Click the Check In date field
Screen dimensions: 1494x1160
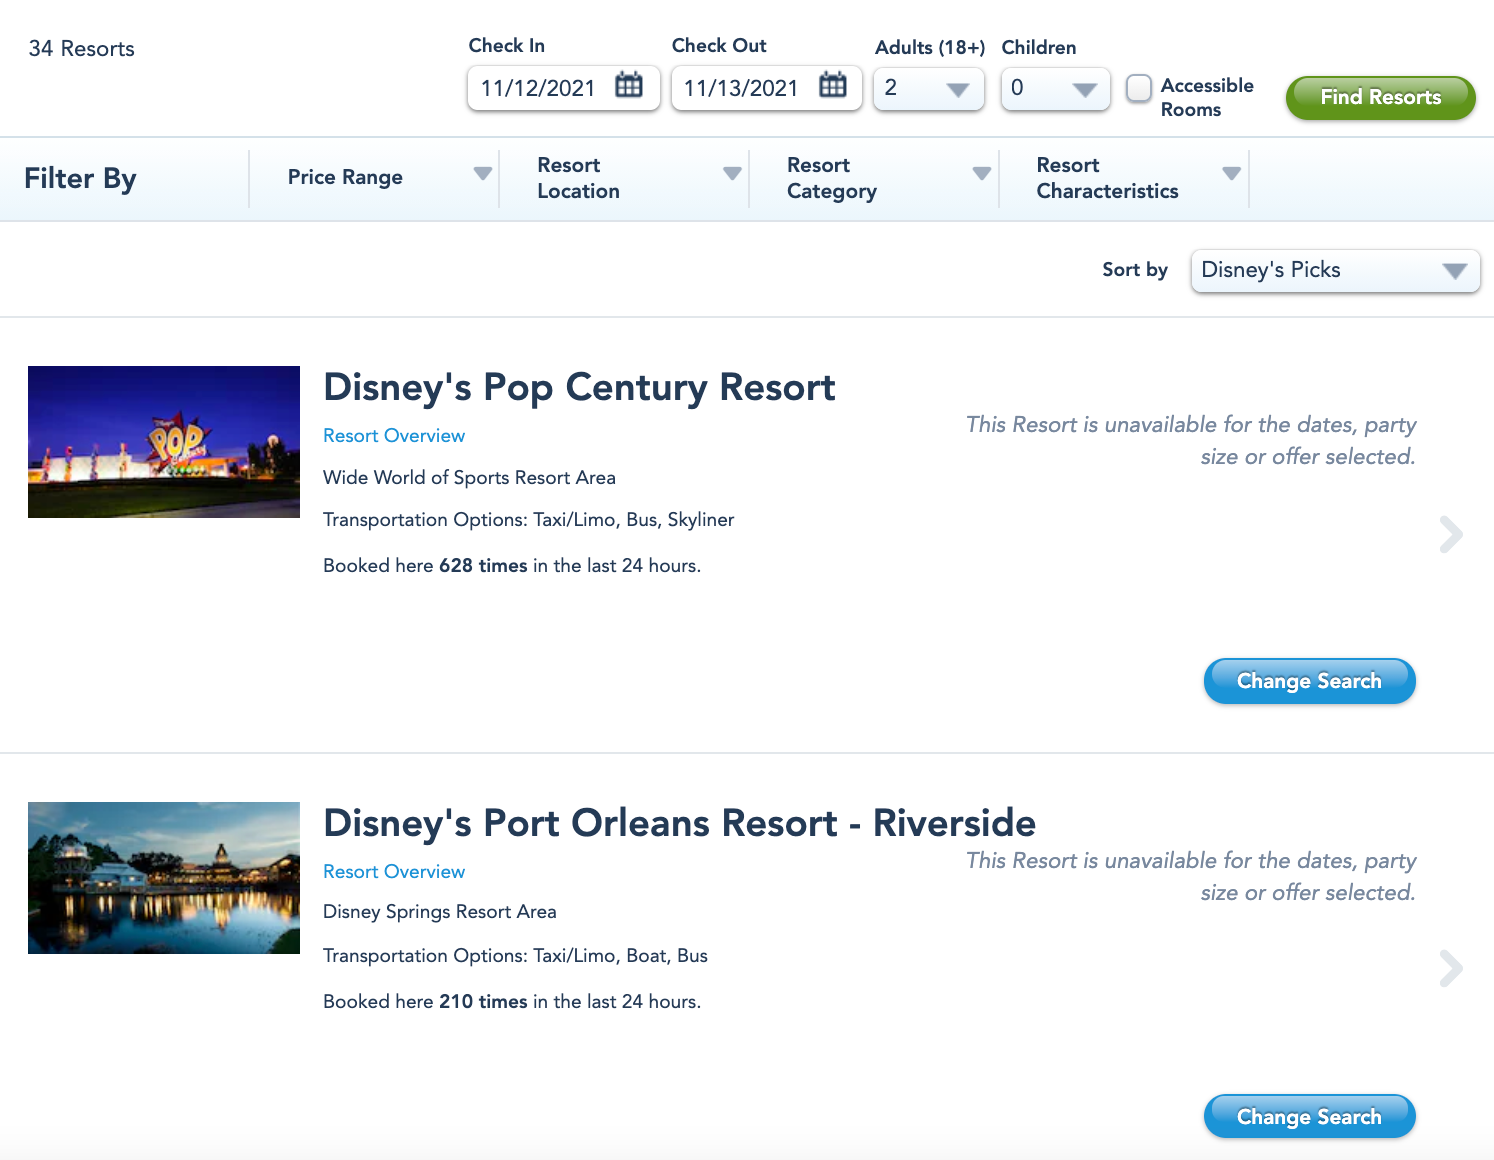tap(540, 89)
